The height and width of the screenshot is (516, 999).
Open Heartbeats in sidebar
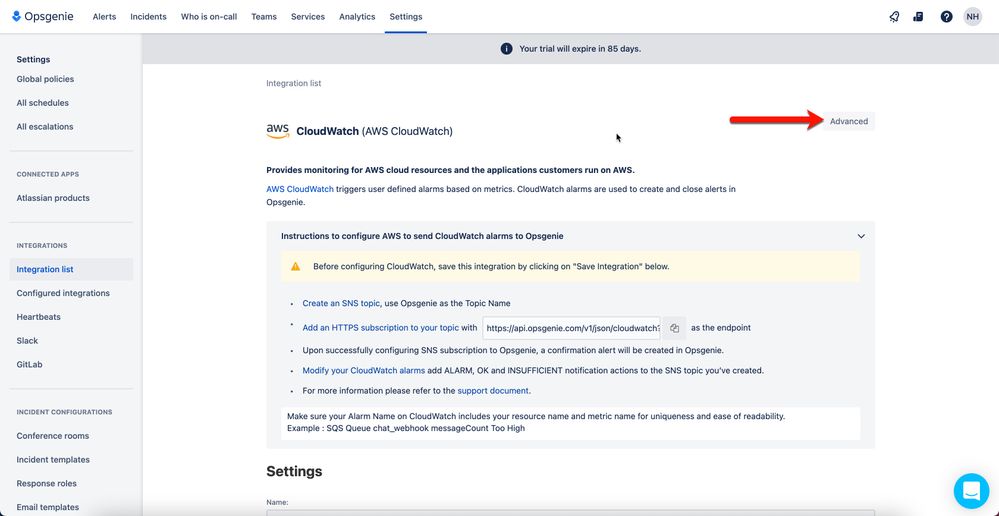point(38,317)
